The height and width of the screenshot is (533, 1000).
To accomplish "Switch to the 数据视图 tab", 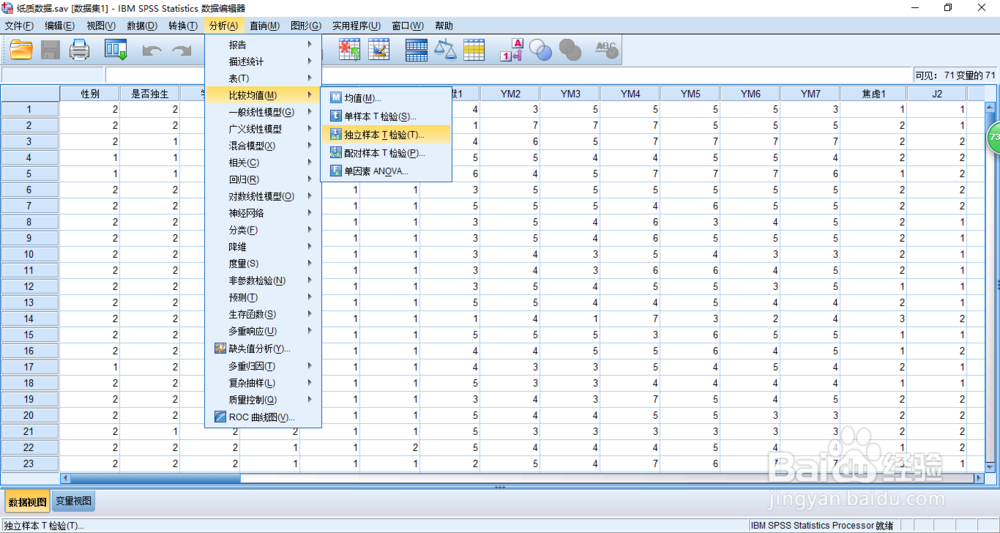I will click(x=27, y=501).
